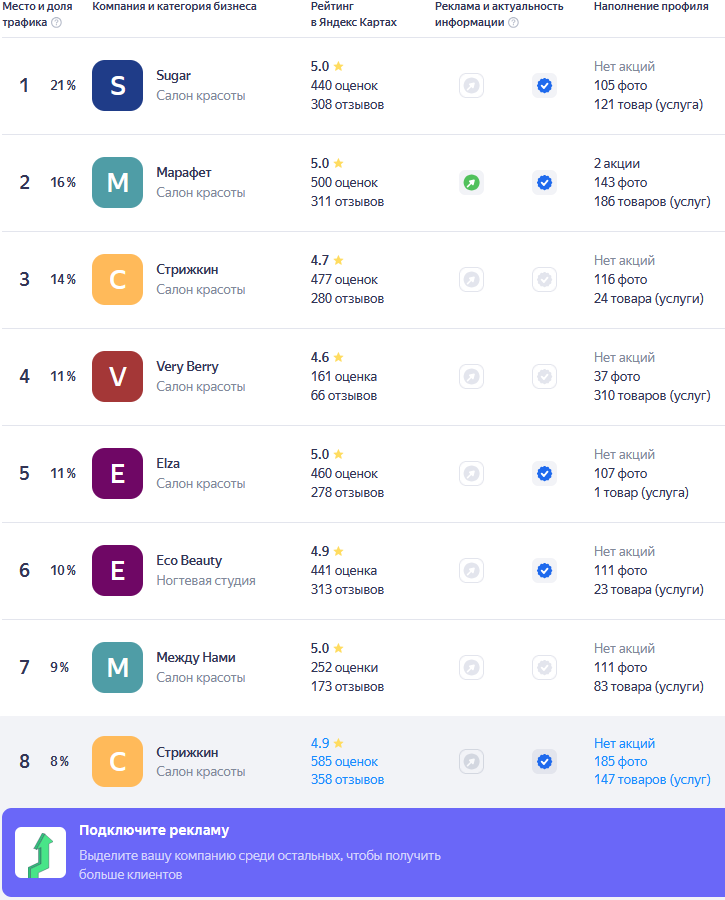Click the green advertising icon for Марафет
The width and height of the screenshot is (725, 900).
coord(471,183)
